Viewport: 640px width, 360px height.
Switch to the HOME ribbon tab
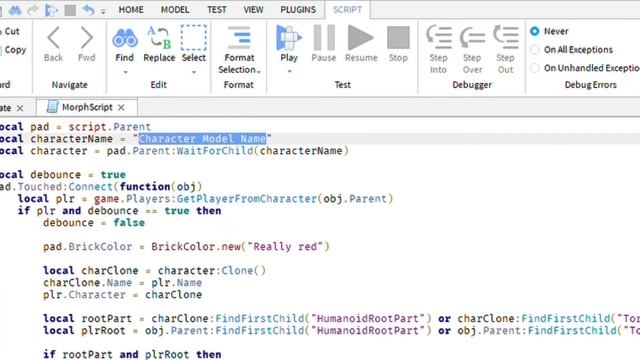(x=131, y=9)
